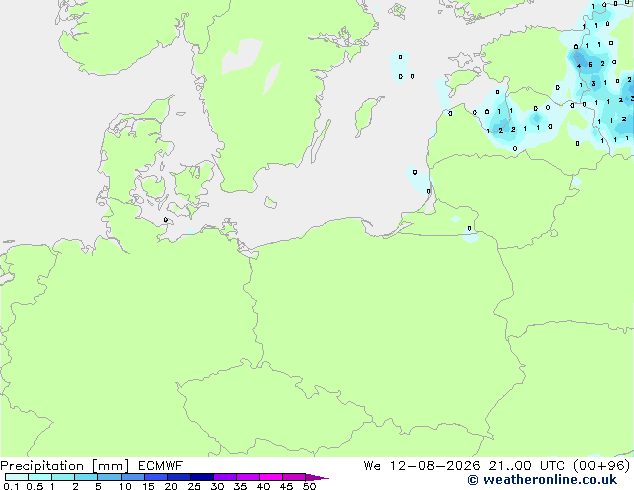Select the 2–5 mm legend color swatch
Viewport: 634px width, 490px height.
point(86,477)
